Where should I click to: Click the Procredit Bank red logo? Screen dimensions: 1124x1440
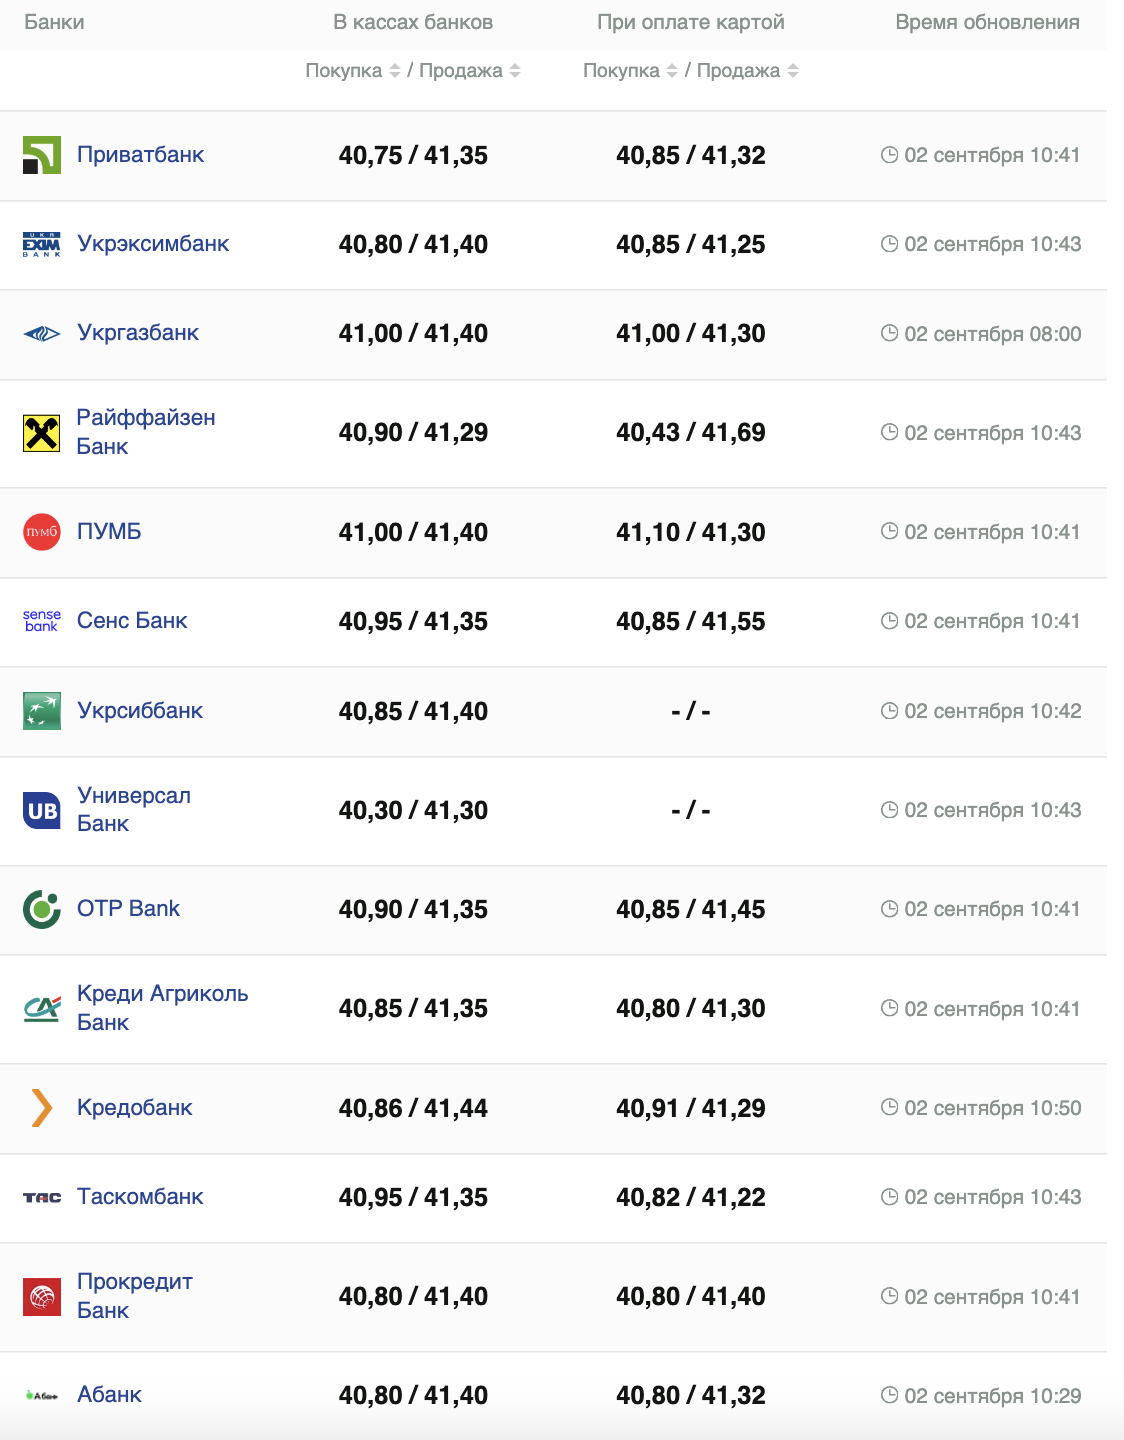point(42,1297)
